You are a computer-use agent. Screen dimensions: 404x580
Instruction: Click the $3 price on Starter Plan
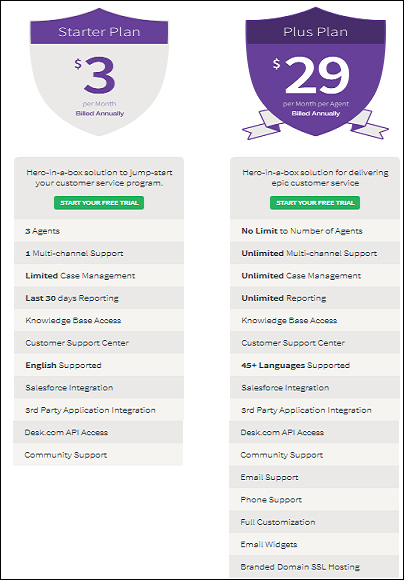coord(95,76)
